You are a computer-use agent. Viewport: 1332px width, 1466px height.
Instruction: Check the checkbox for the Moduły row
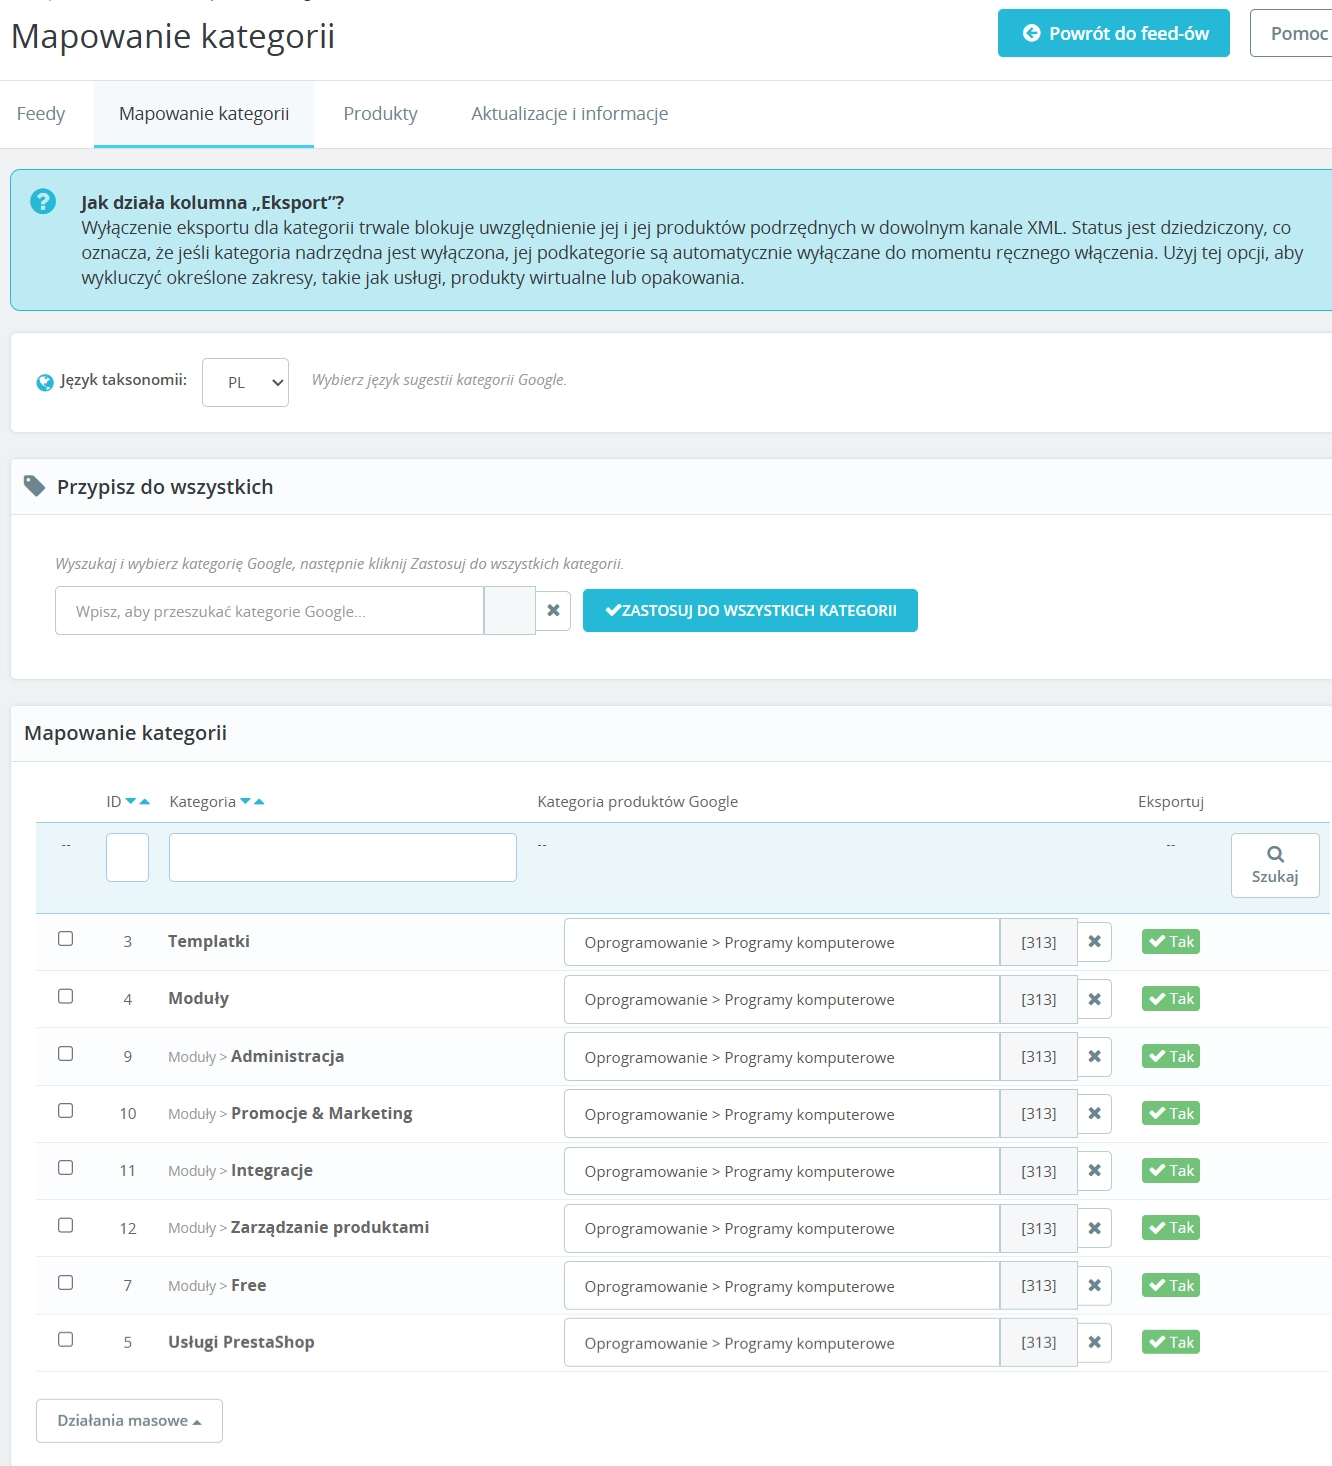(67, 996)
